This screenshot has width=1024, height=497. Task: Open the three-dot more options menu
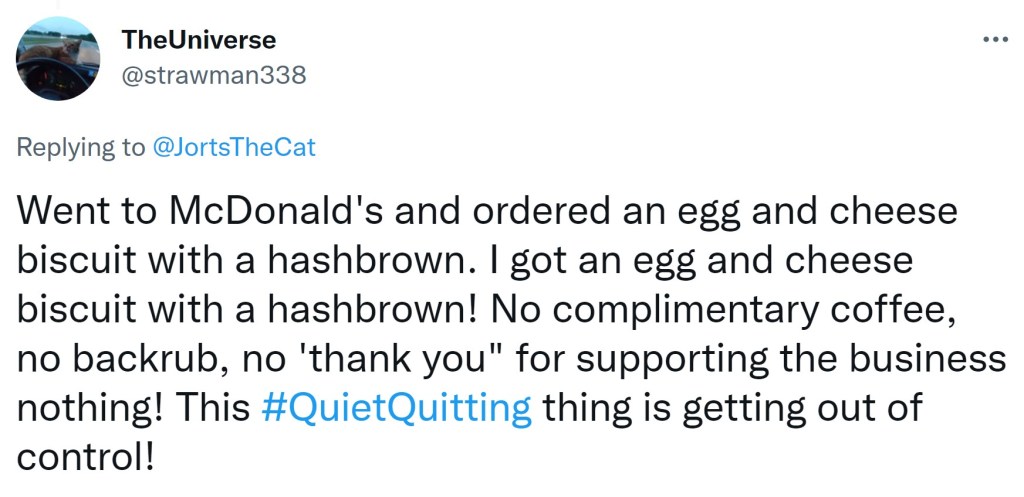tap(995, 40)
